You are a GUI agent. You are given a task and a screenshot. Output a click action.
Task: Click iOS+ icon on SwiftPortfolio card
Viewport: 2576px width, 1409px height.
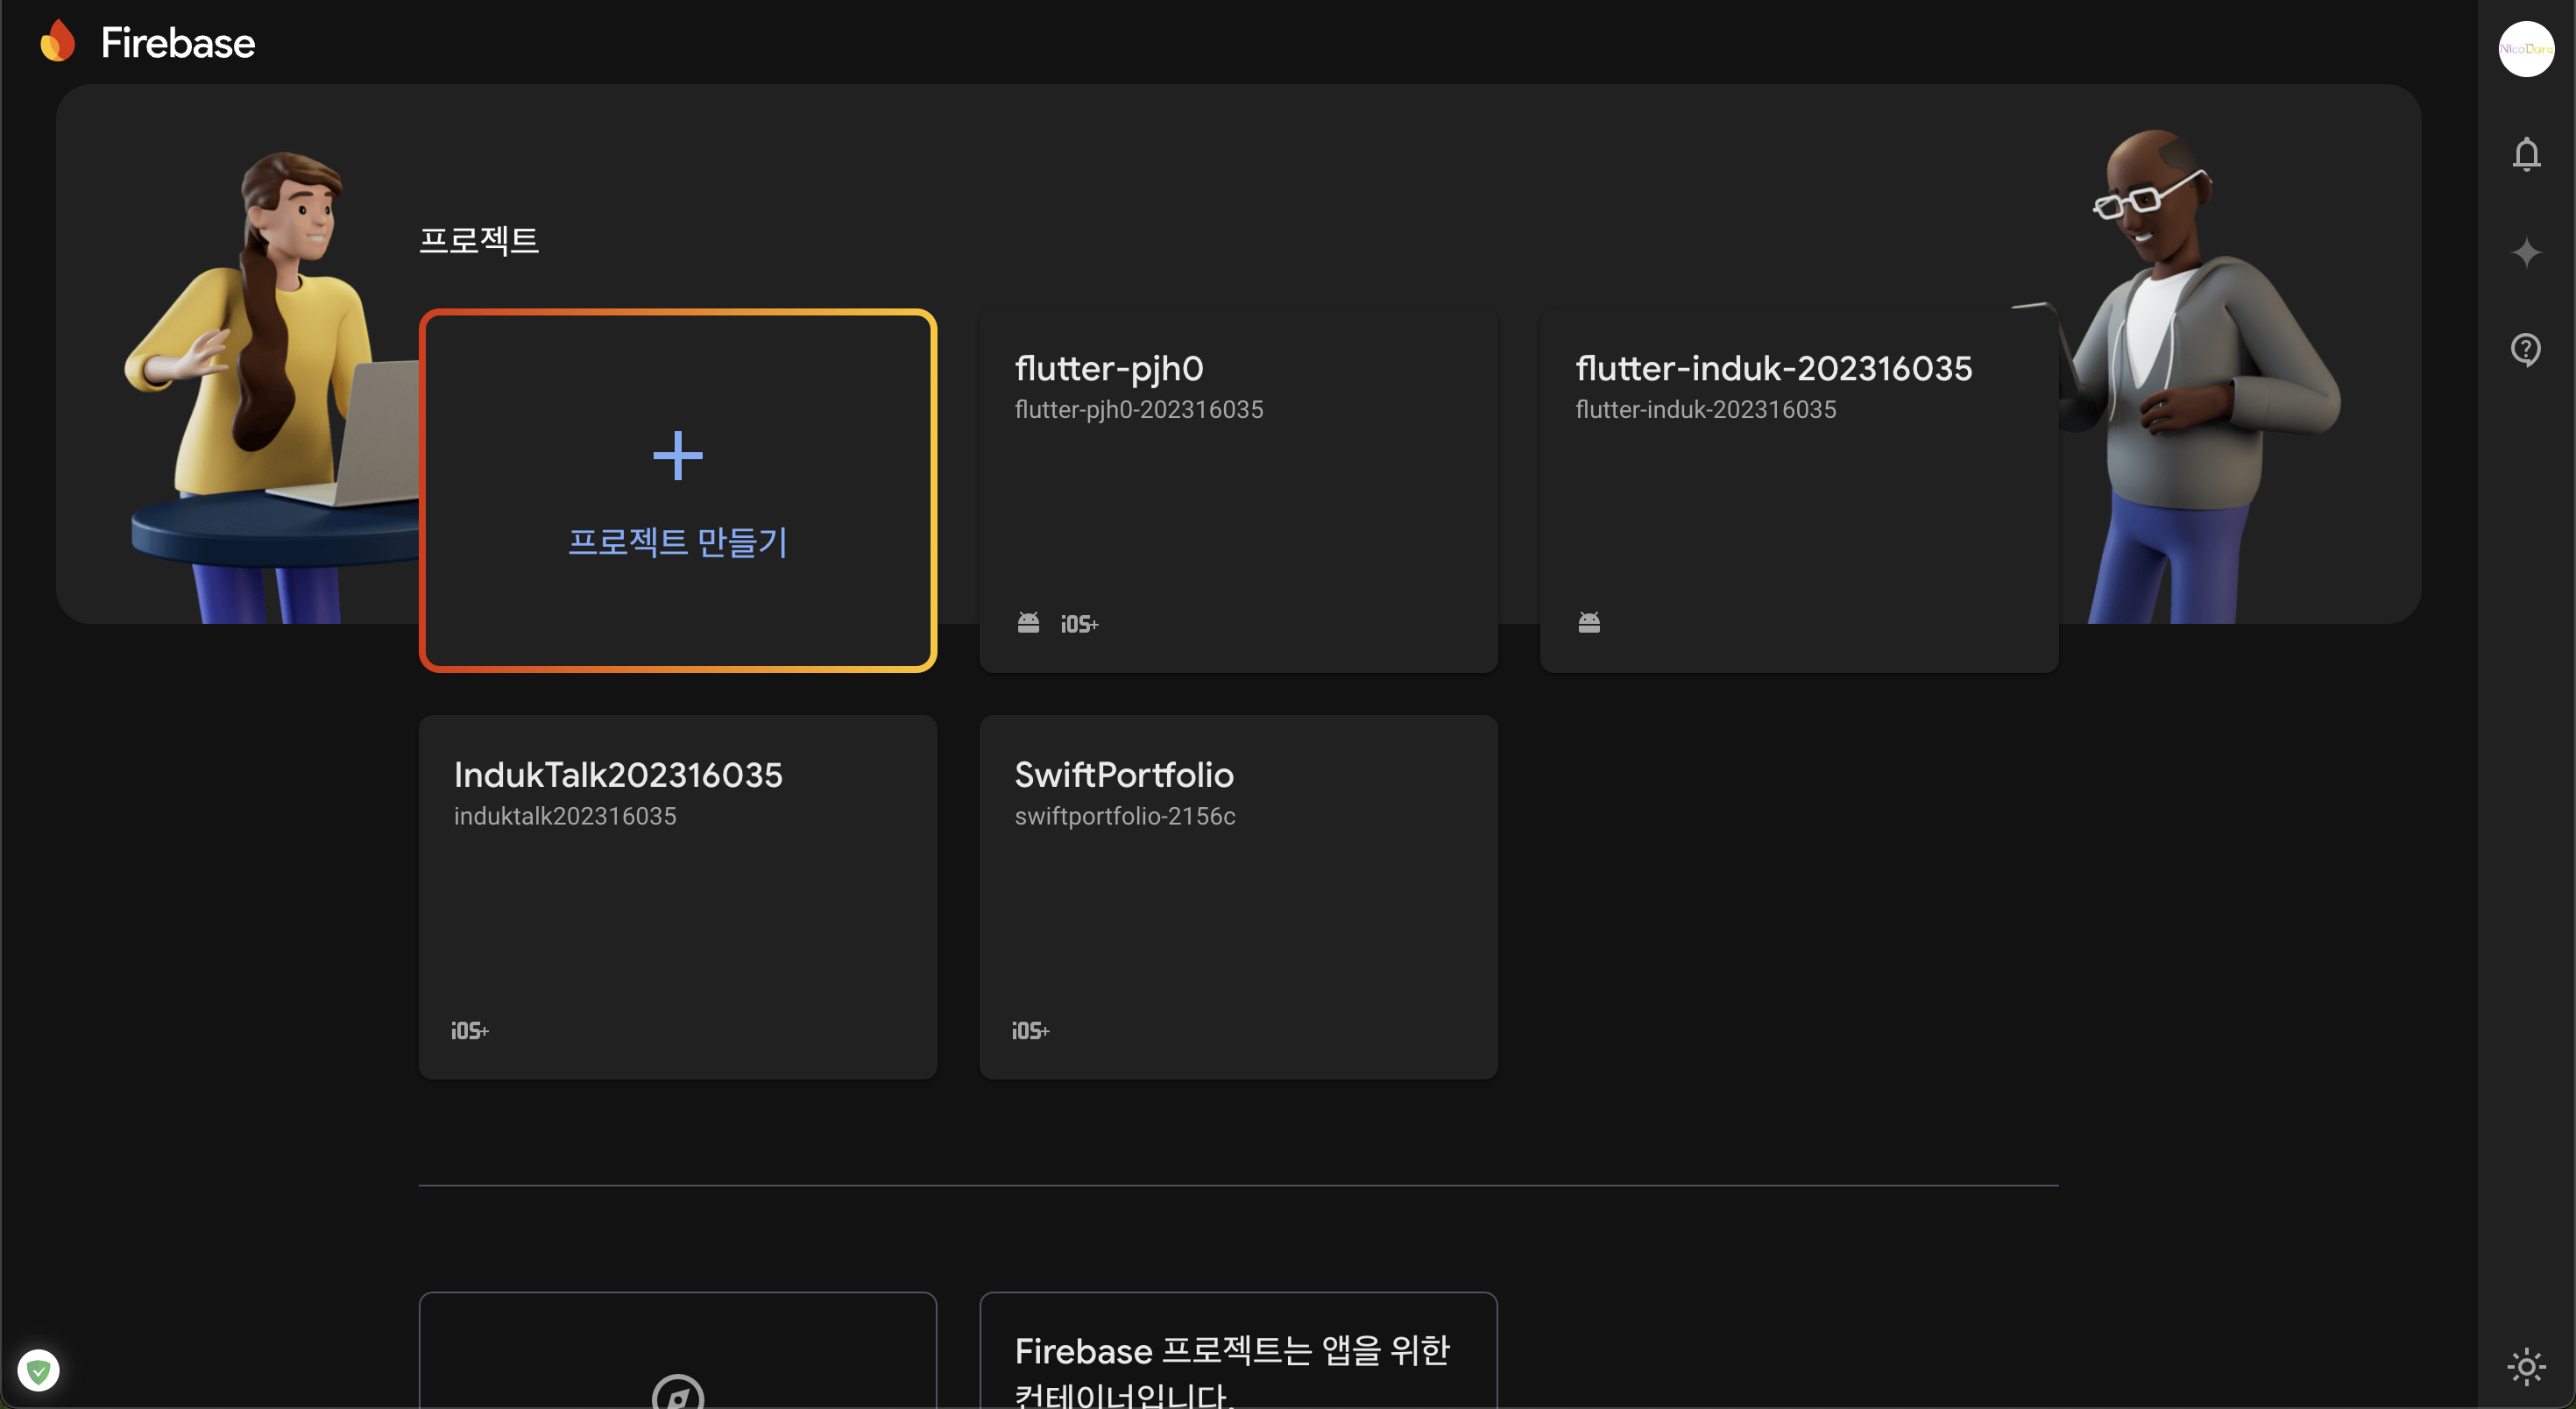tap(1030, 1030)
